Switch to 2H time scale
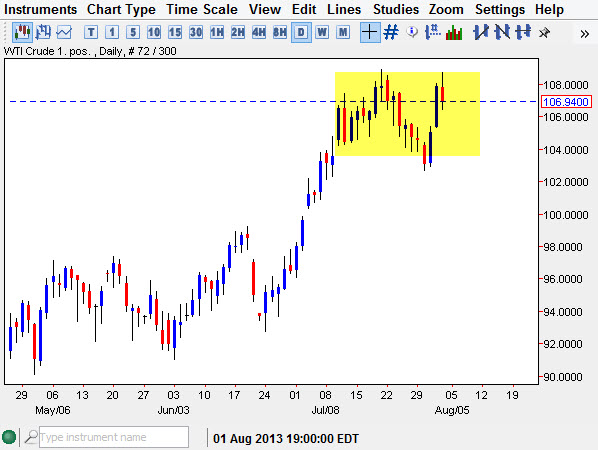This screenshot has width=598, height=450. tap(238, 32)
